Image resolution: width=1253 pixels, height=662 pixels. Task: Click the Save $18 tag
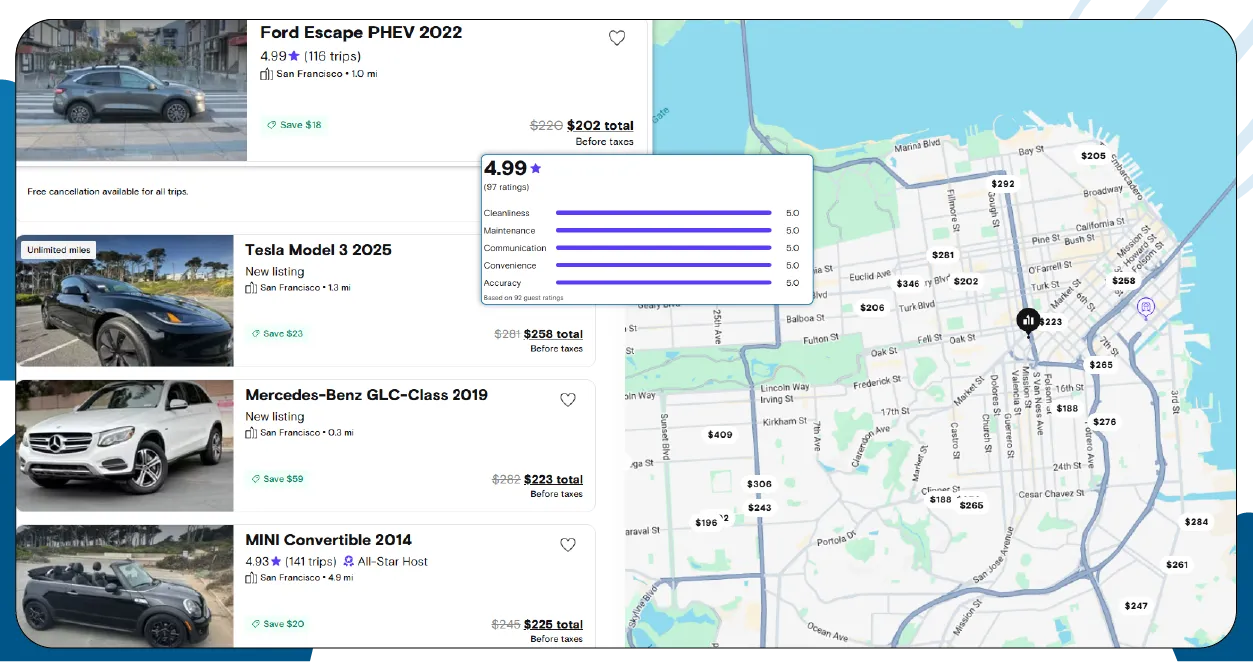(294, 125)
